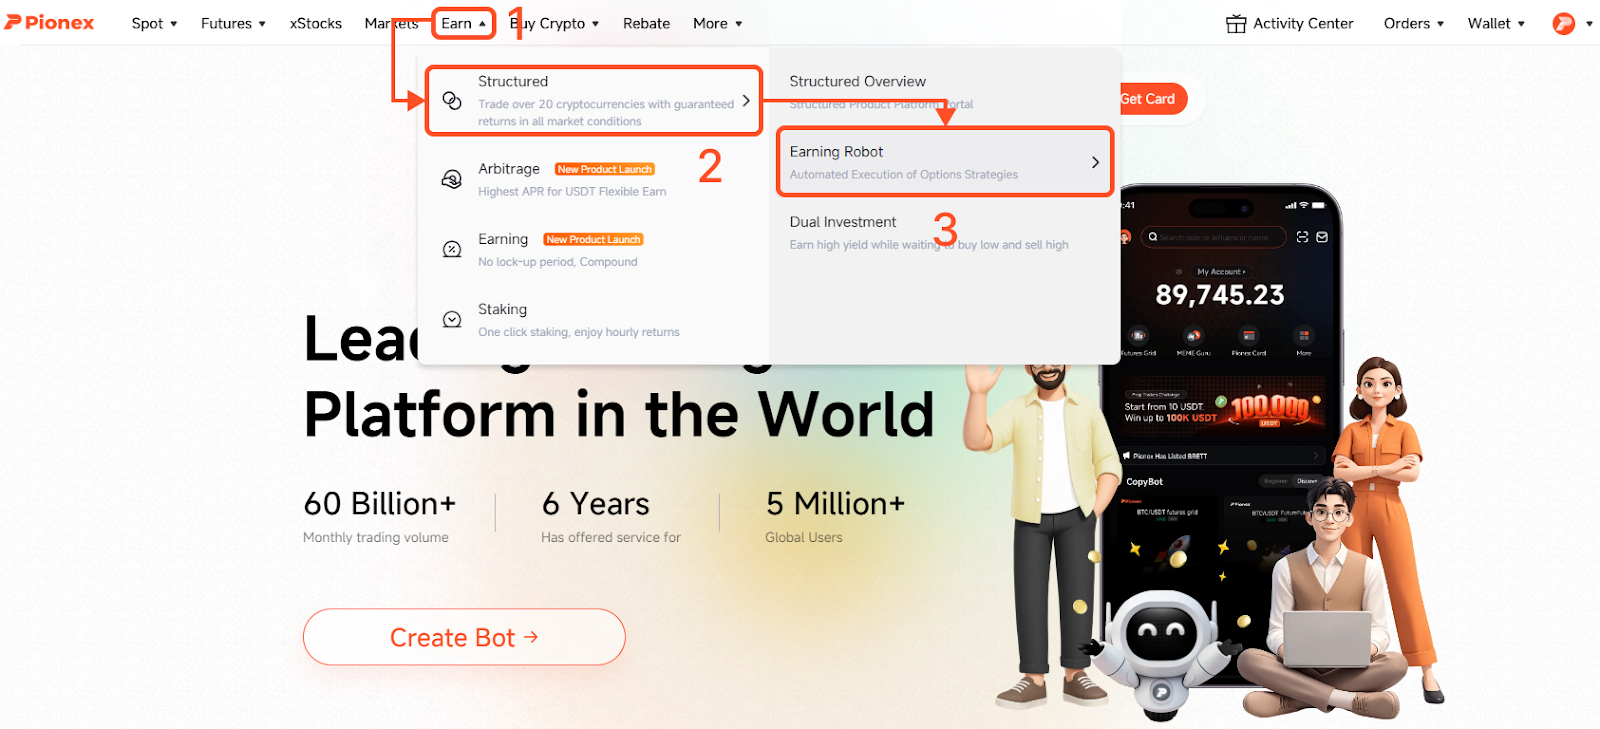Click the Pionex logo

[x=50, y=23]
